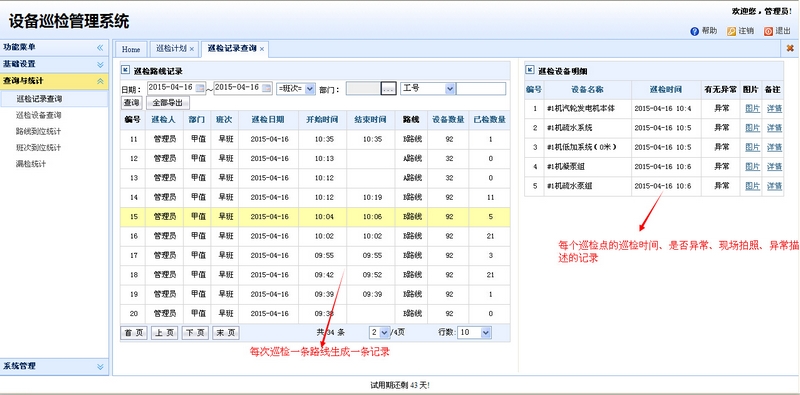Open 图片 link for #1机低加系统
This screenshot has width=800, height=395.
753,147
